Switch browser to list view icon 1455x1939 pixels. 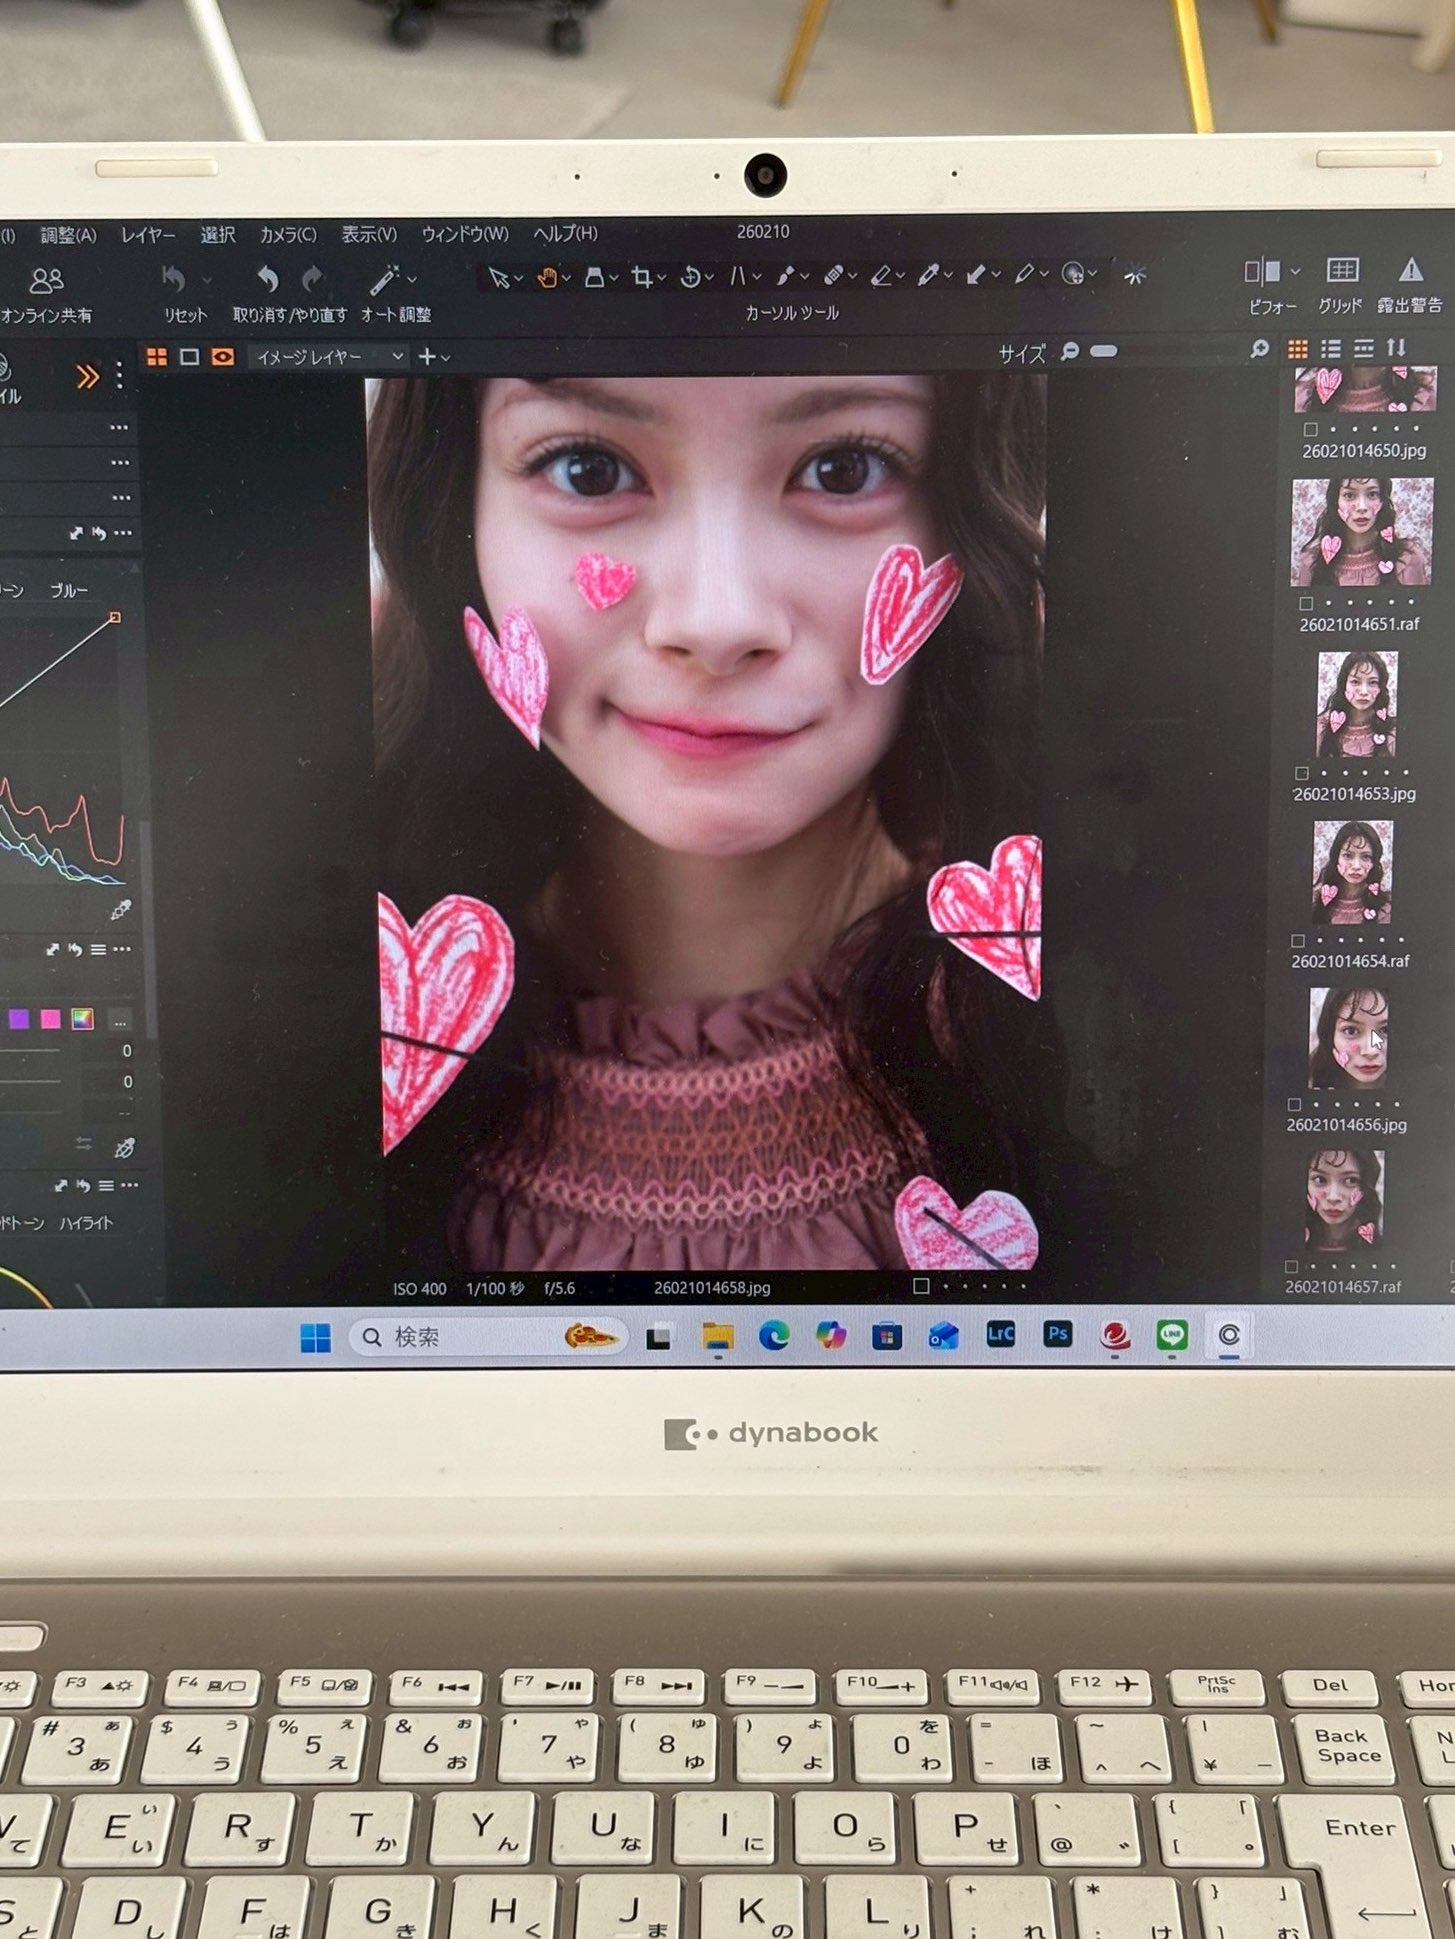coord(1330,348)
